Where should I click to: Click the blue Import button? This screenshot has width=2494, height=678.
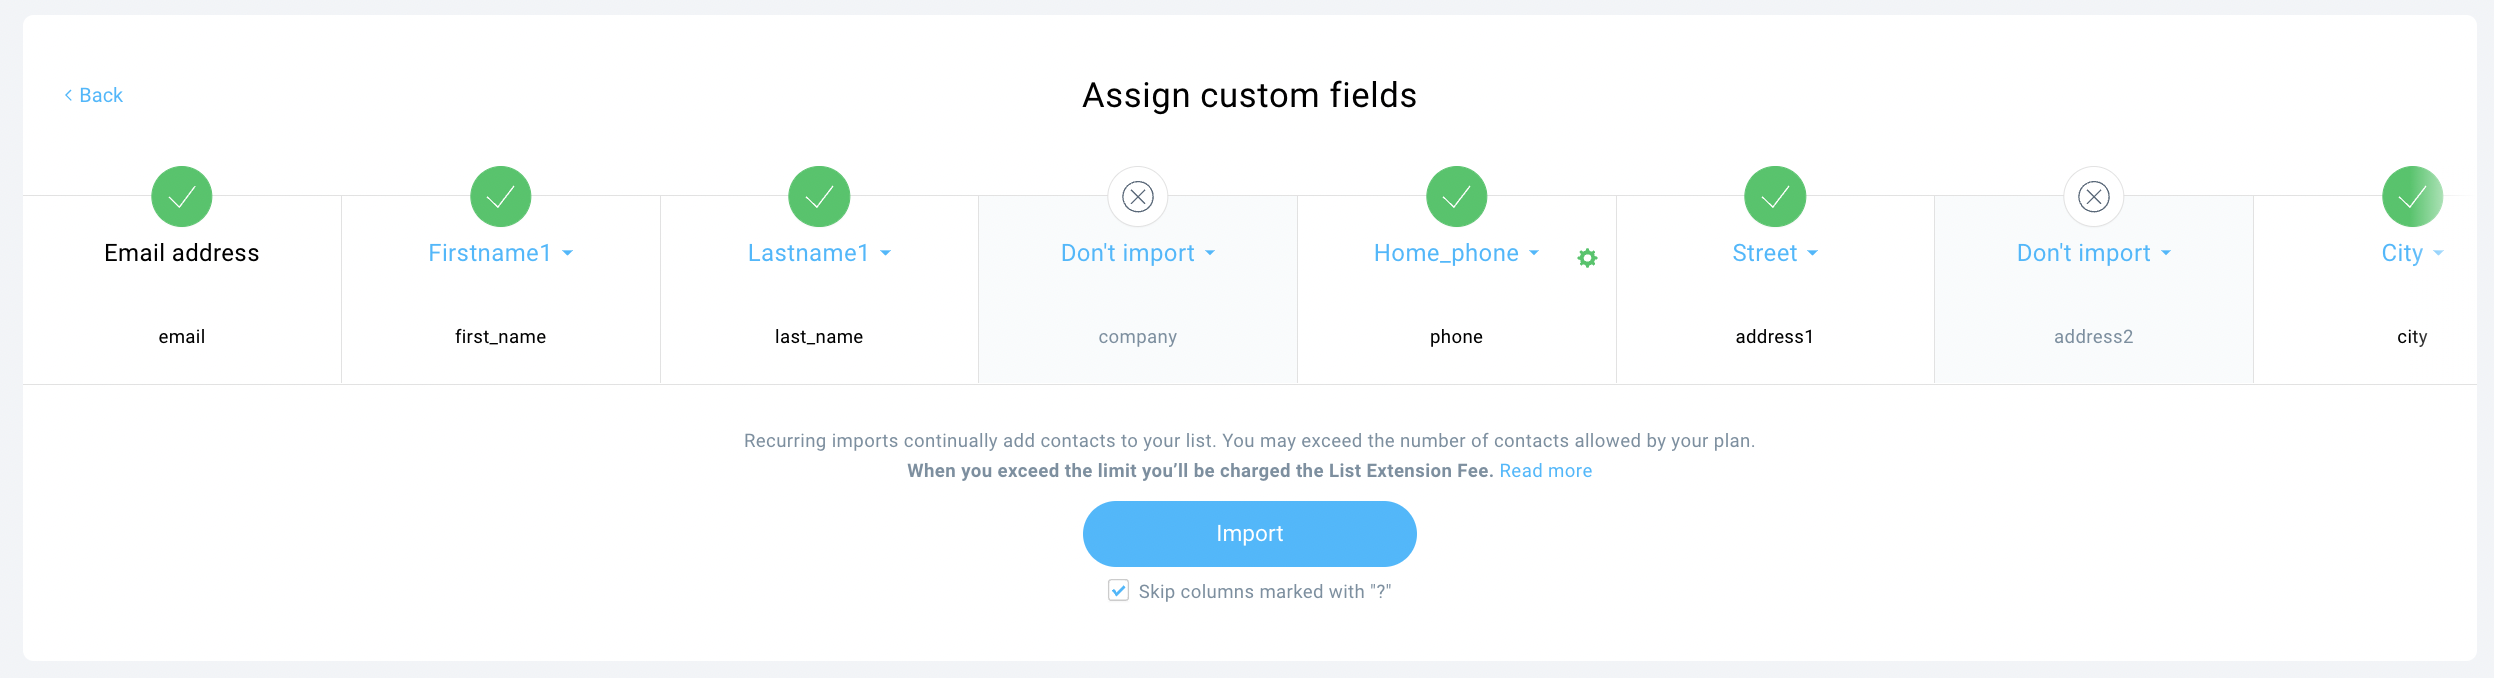(x=1249, y=534)
